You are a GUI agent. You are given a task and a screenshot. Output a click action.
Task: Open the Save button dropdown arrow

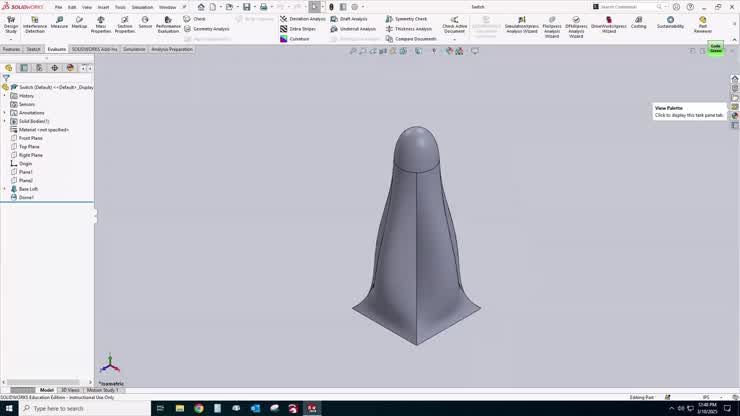coord(254,7)
